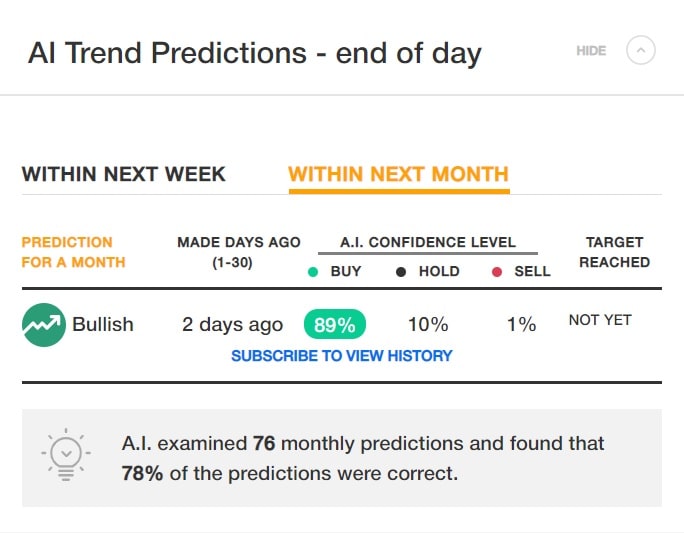
Task: Click the TARGET REACHED column header
Action: point(614,252)
